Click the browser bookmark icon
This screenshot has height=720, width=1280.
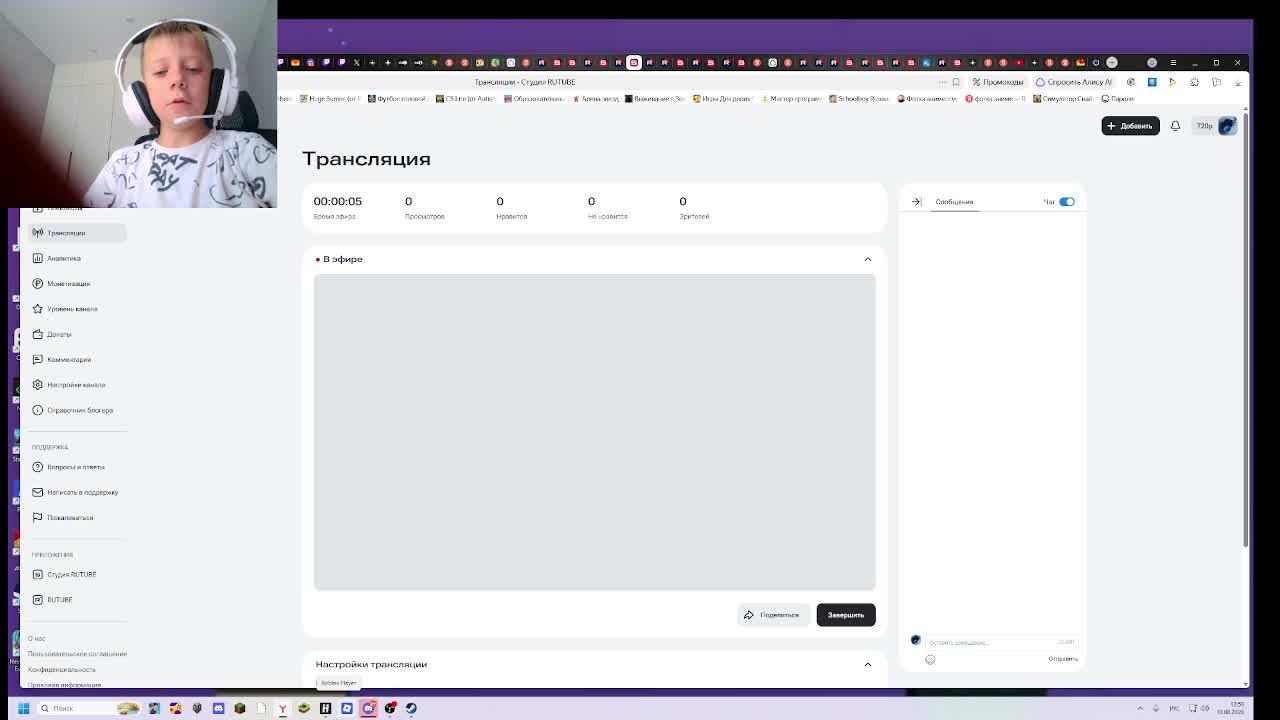(956, 82)
